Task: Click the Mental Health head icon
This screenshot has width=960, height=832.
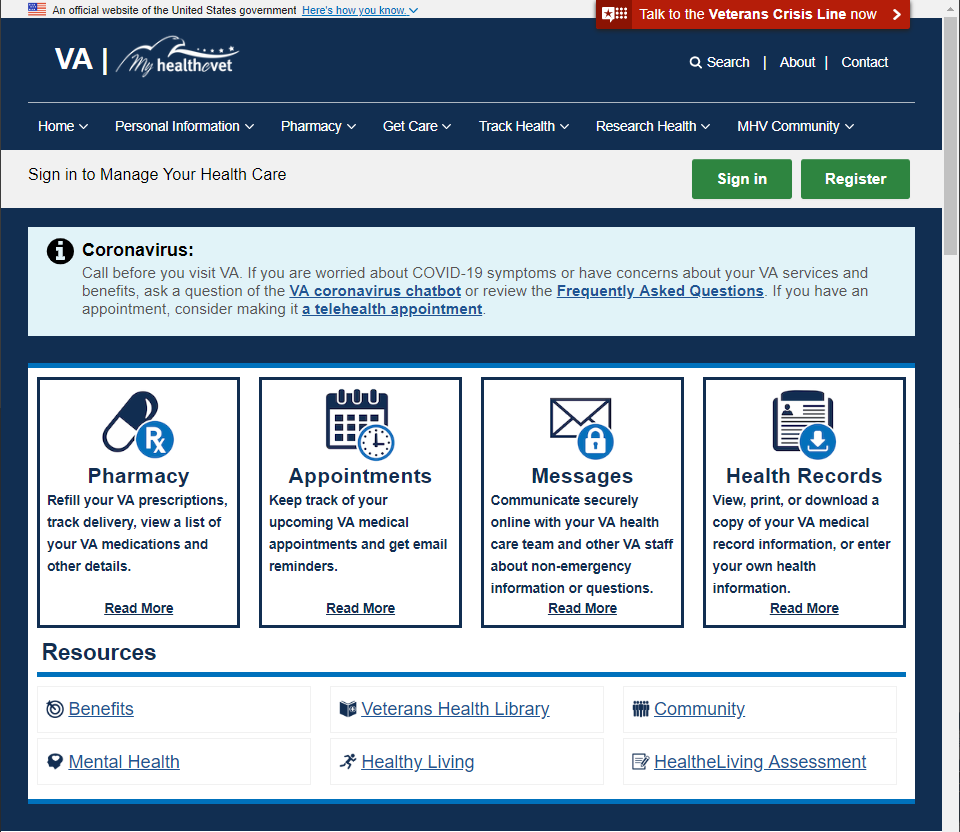Action: tap(55, 762)
